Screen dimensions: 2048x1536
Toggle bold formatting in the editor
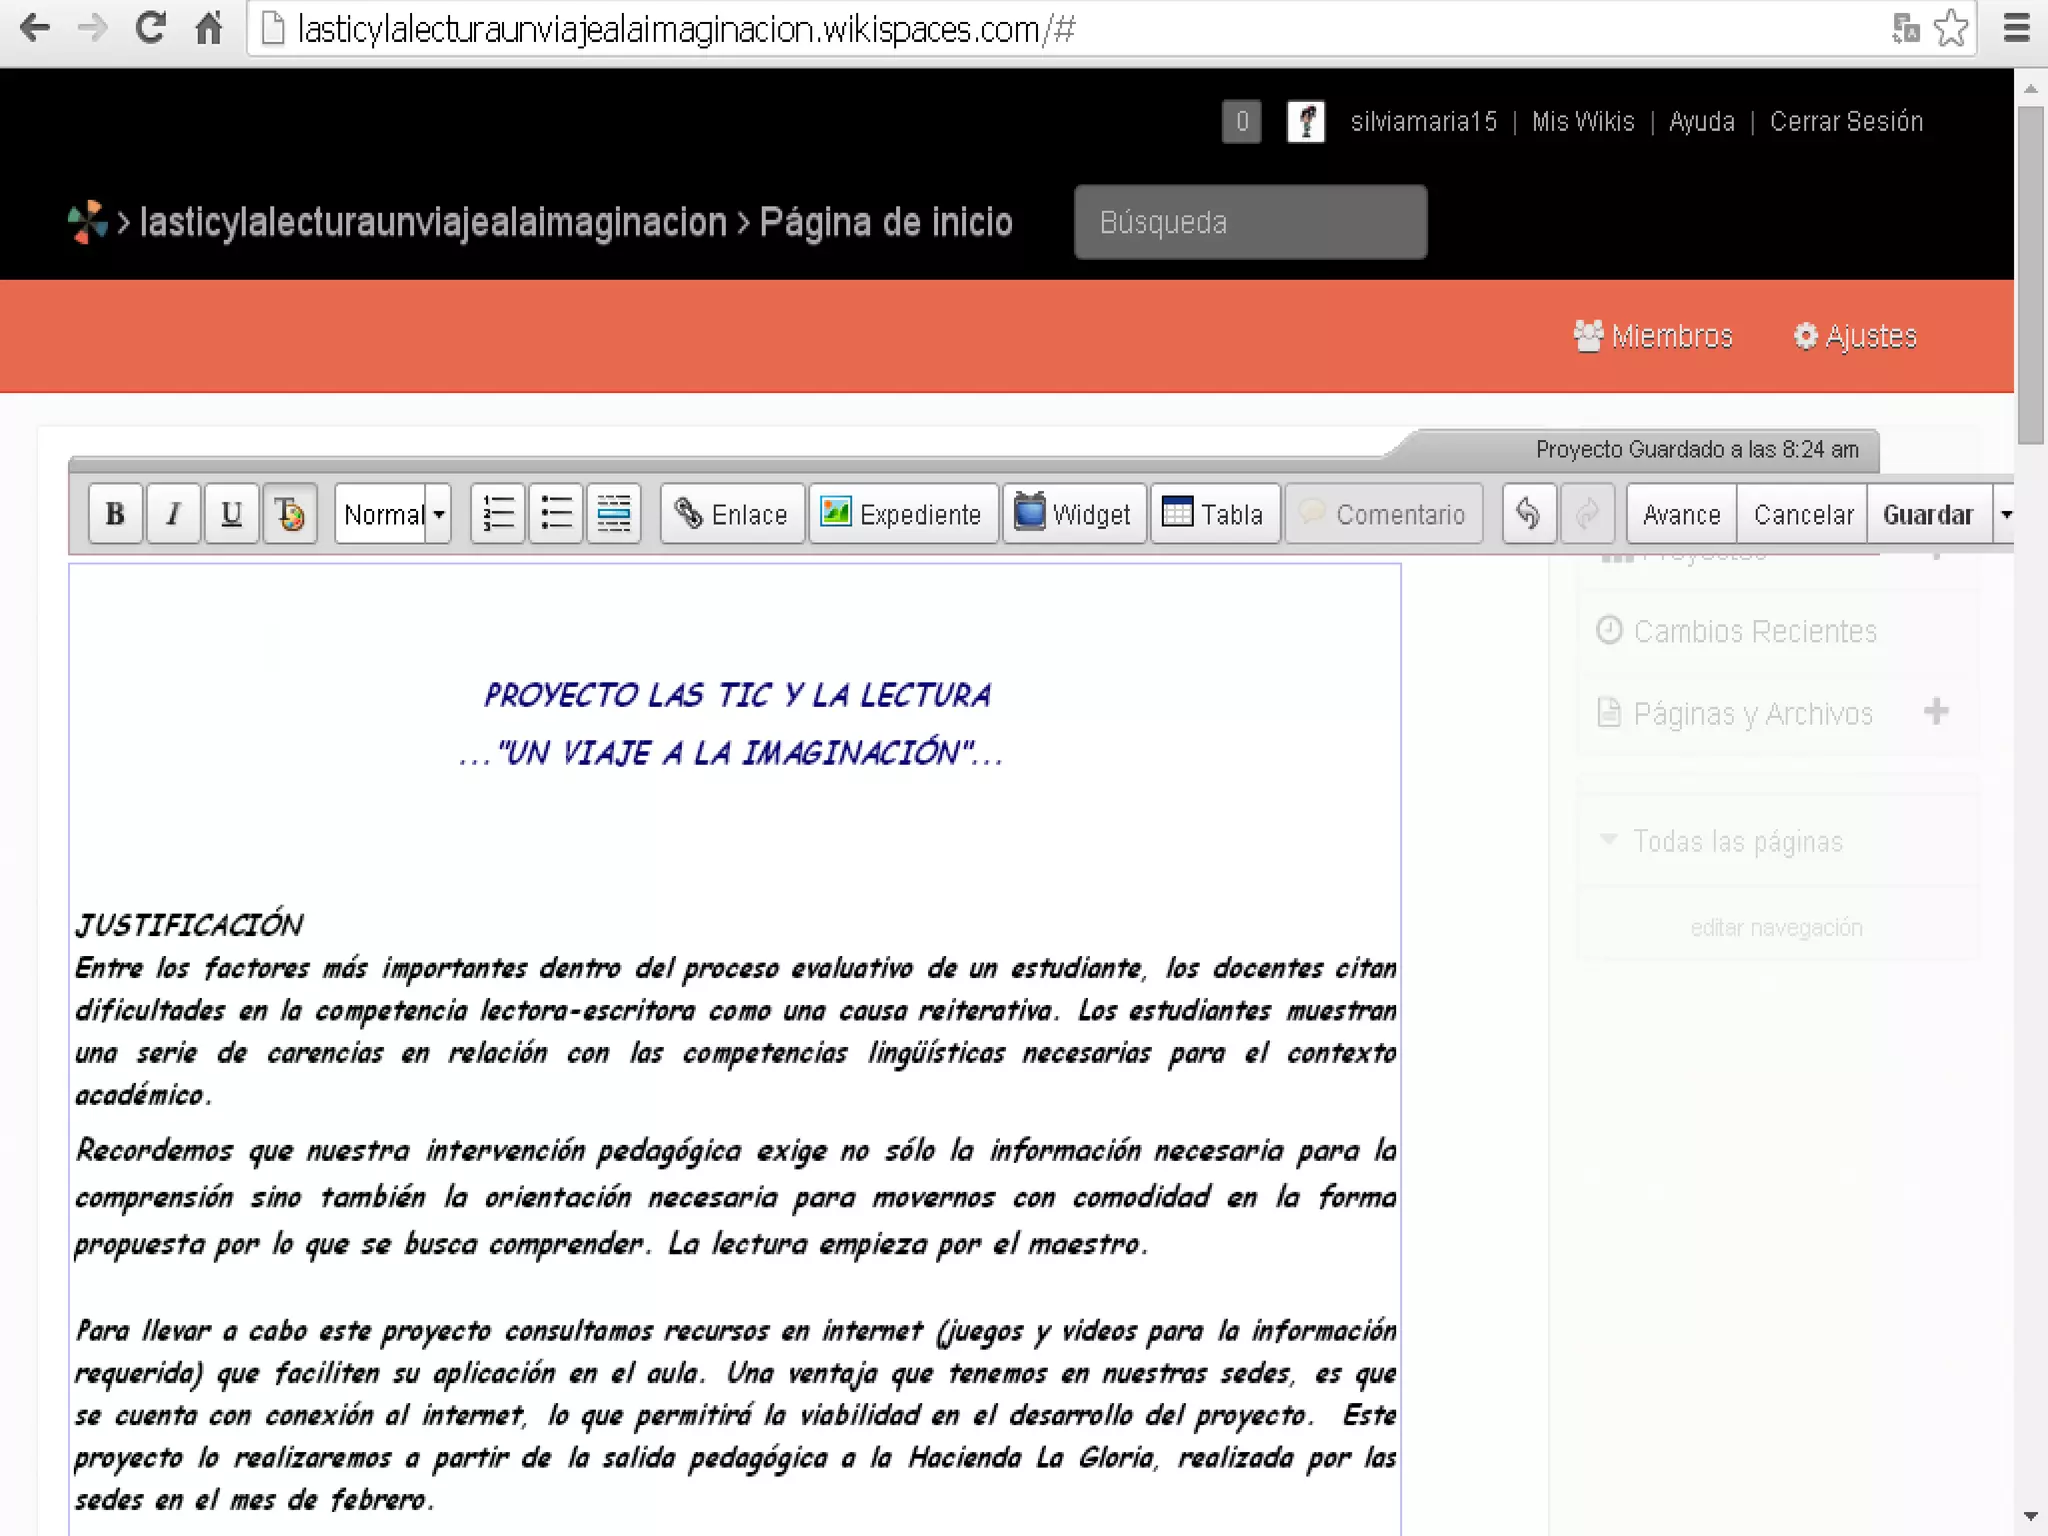[x=115, y=514]
